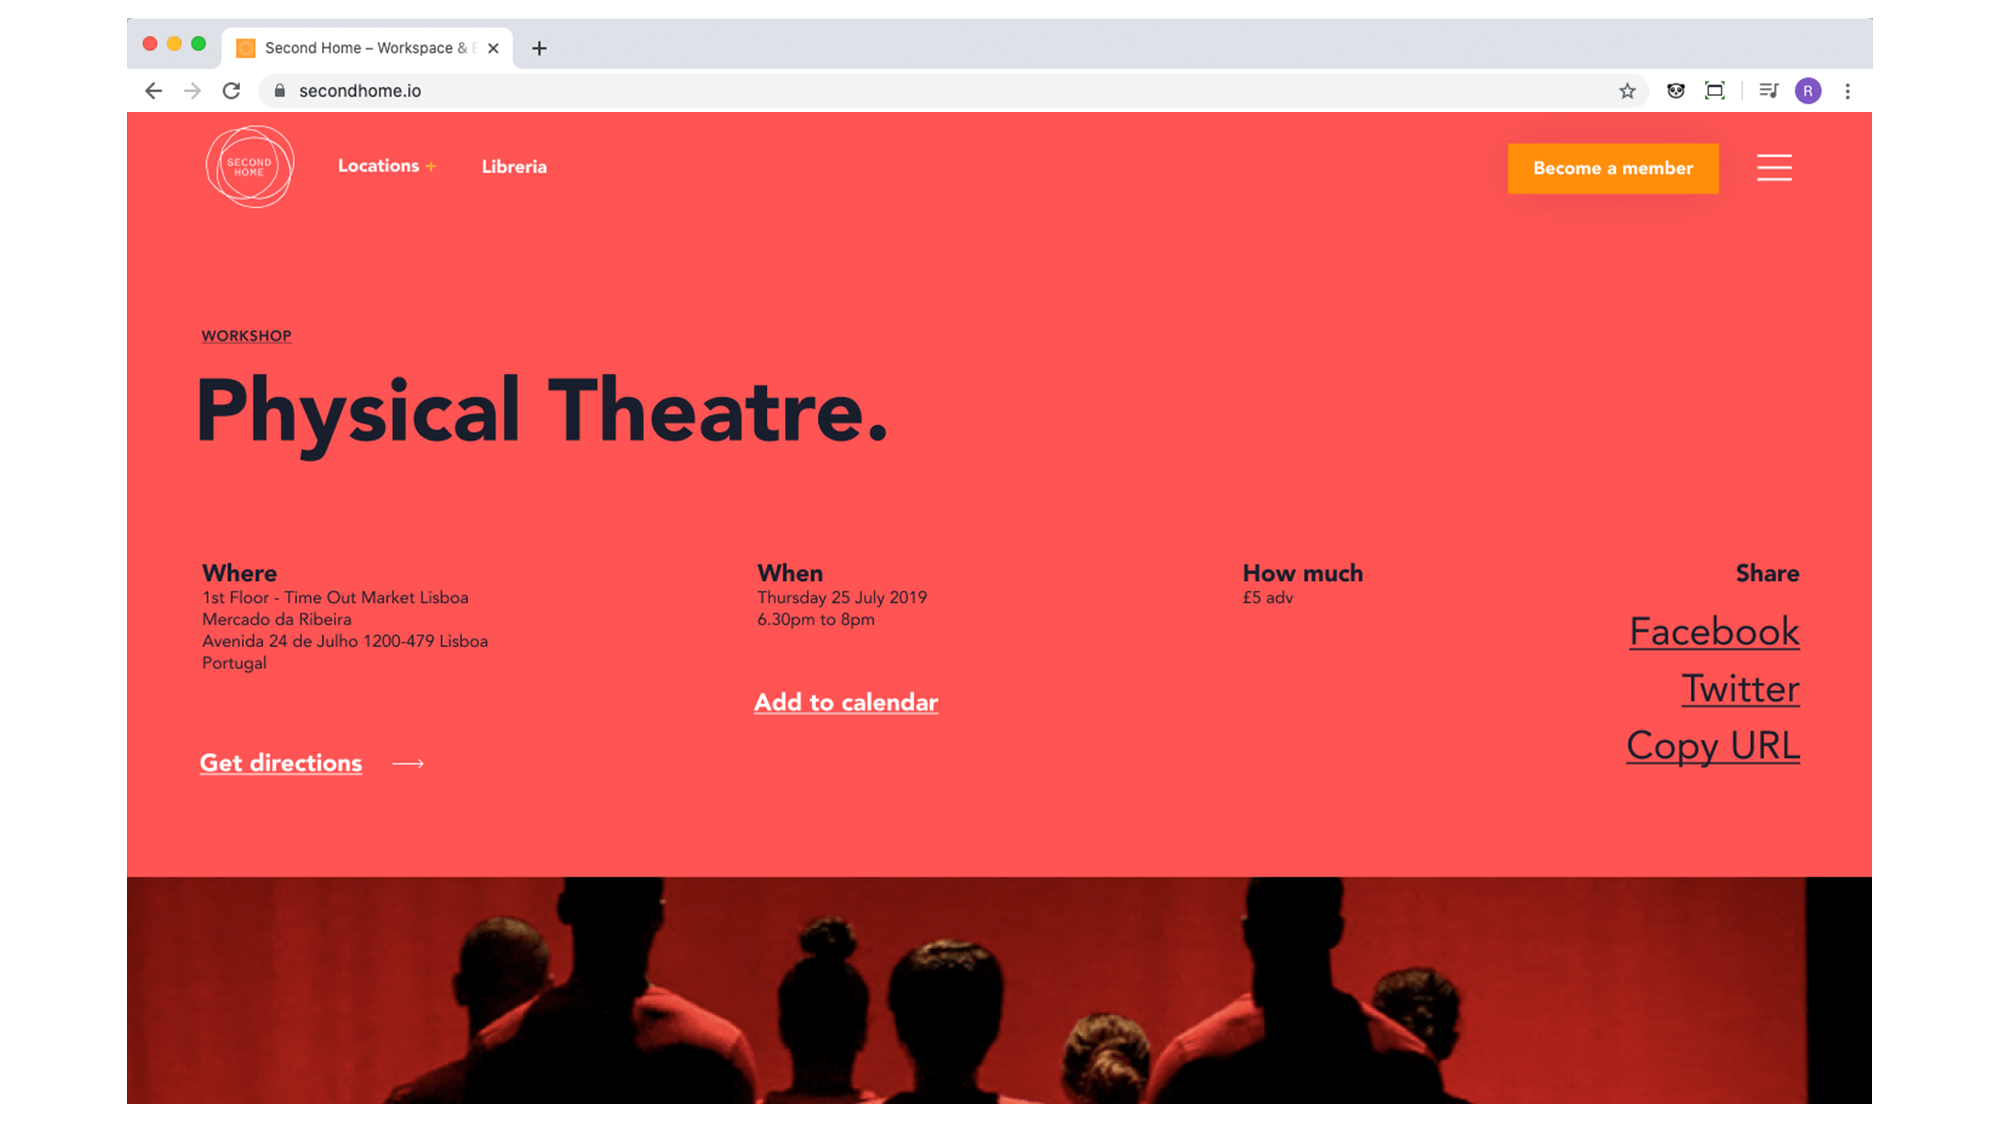Open Chrome three-dot menu
Viewport: 2000px width, 1125px height.
tap(1847, 91)
